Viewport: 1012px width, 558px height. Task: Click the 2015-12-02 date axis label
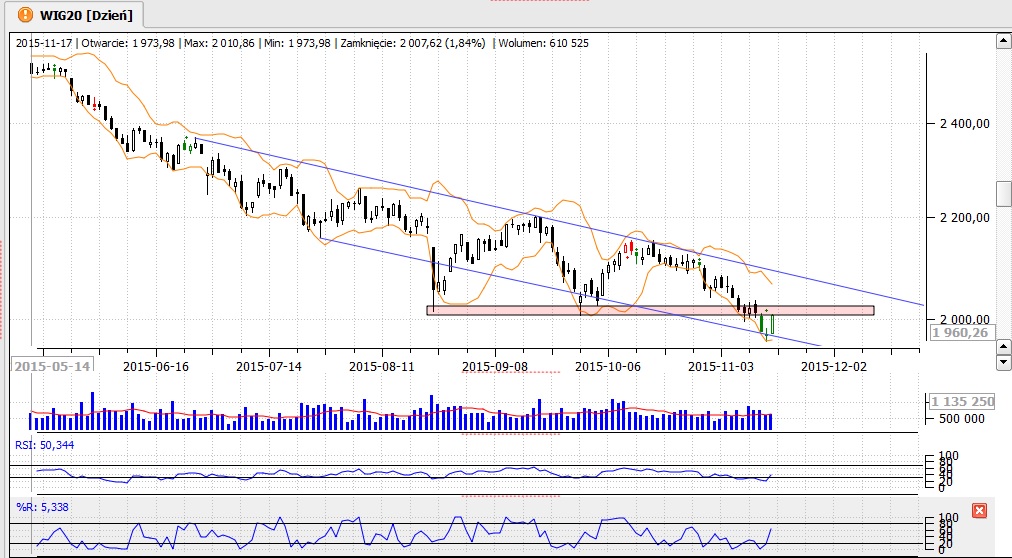[835, 366]
